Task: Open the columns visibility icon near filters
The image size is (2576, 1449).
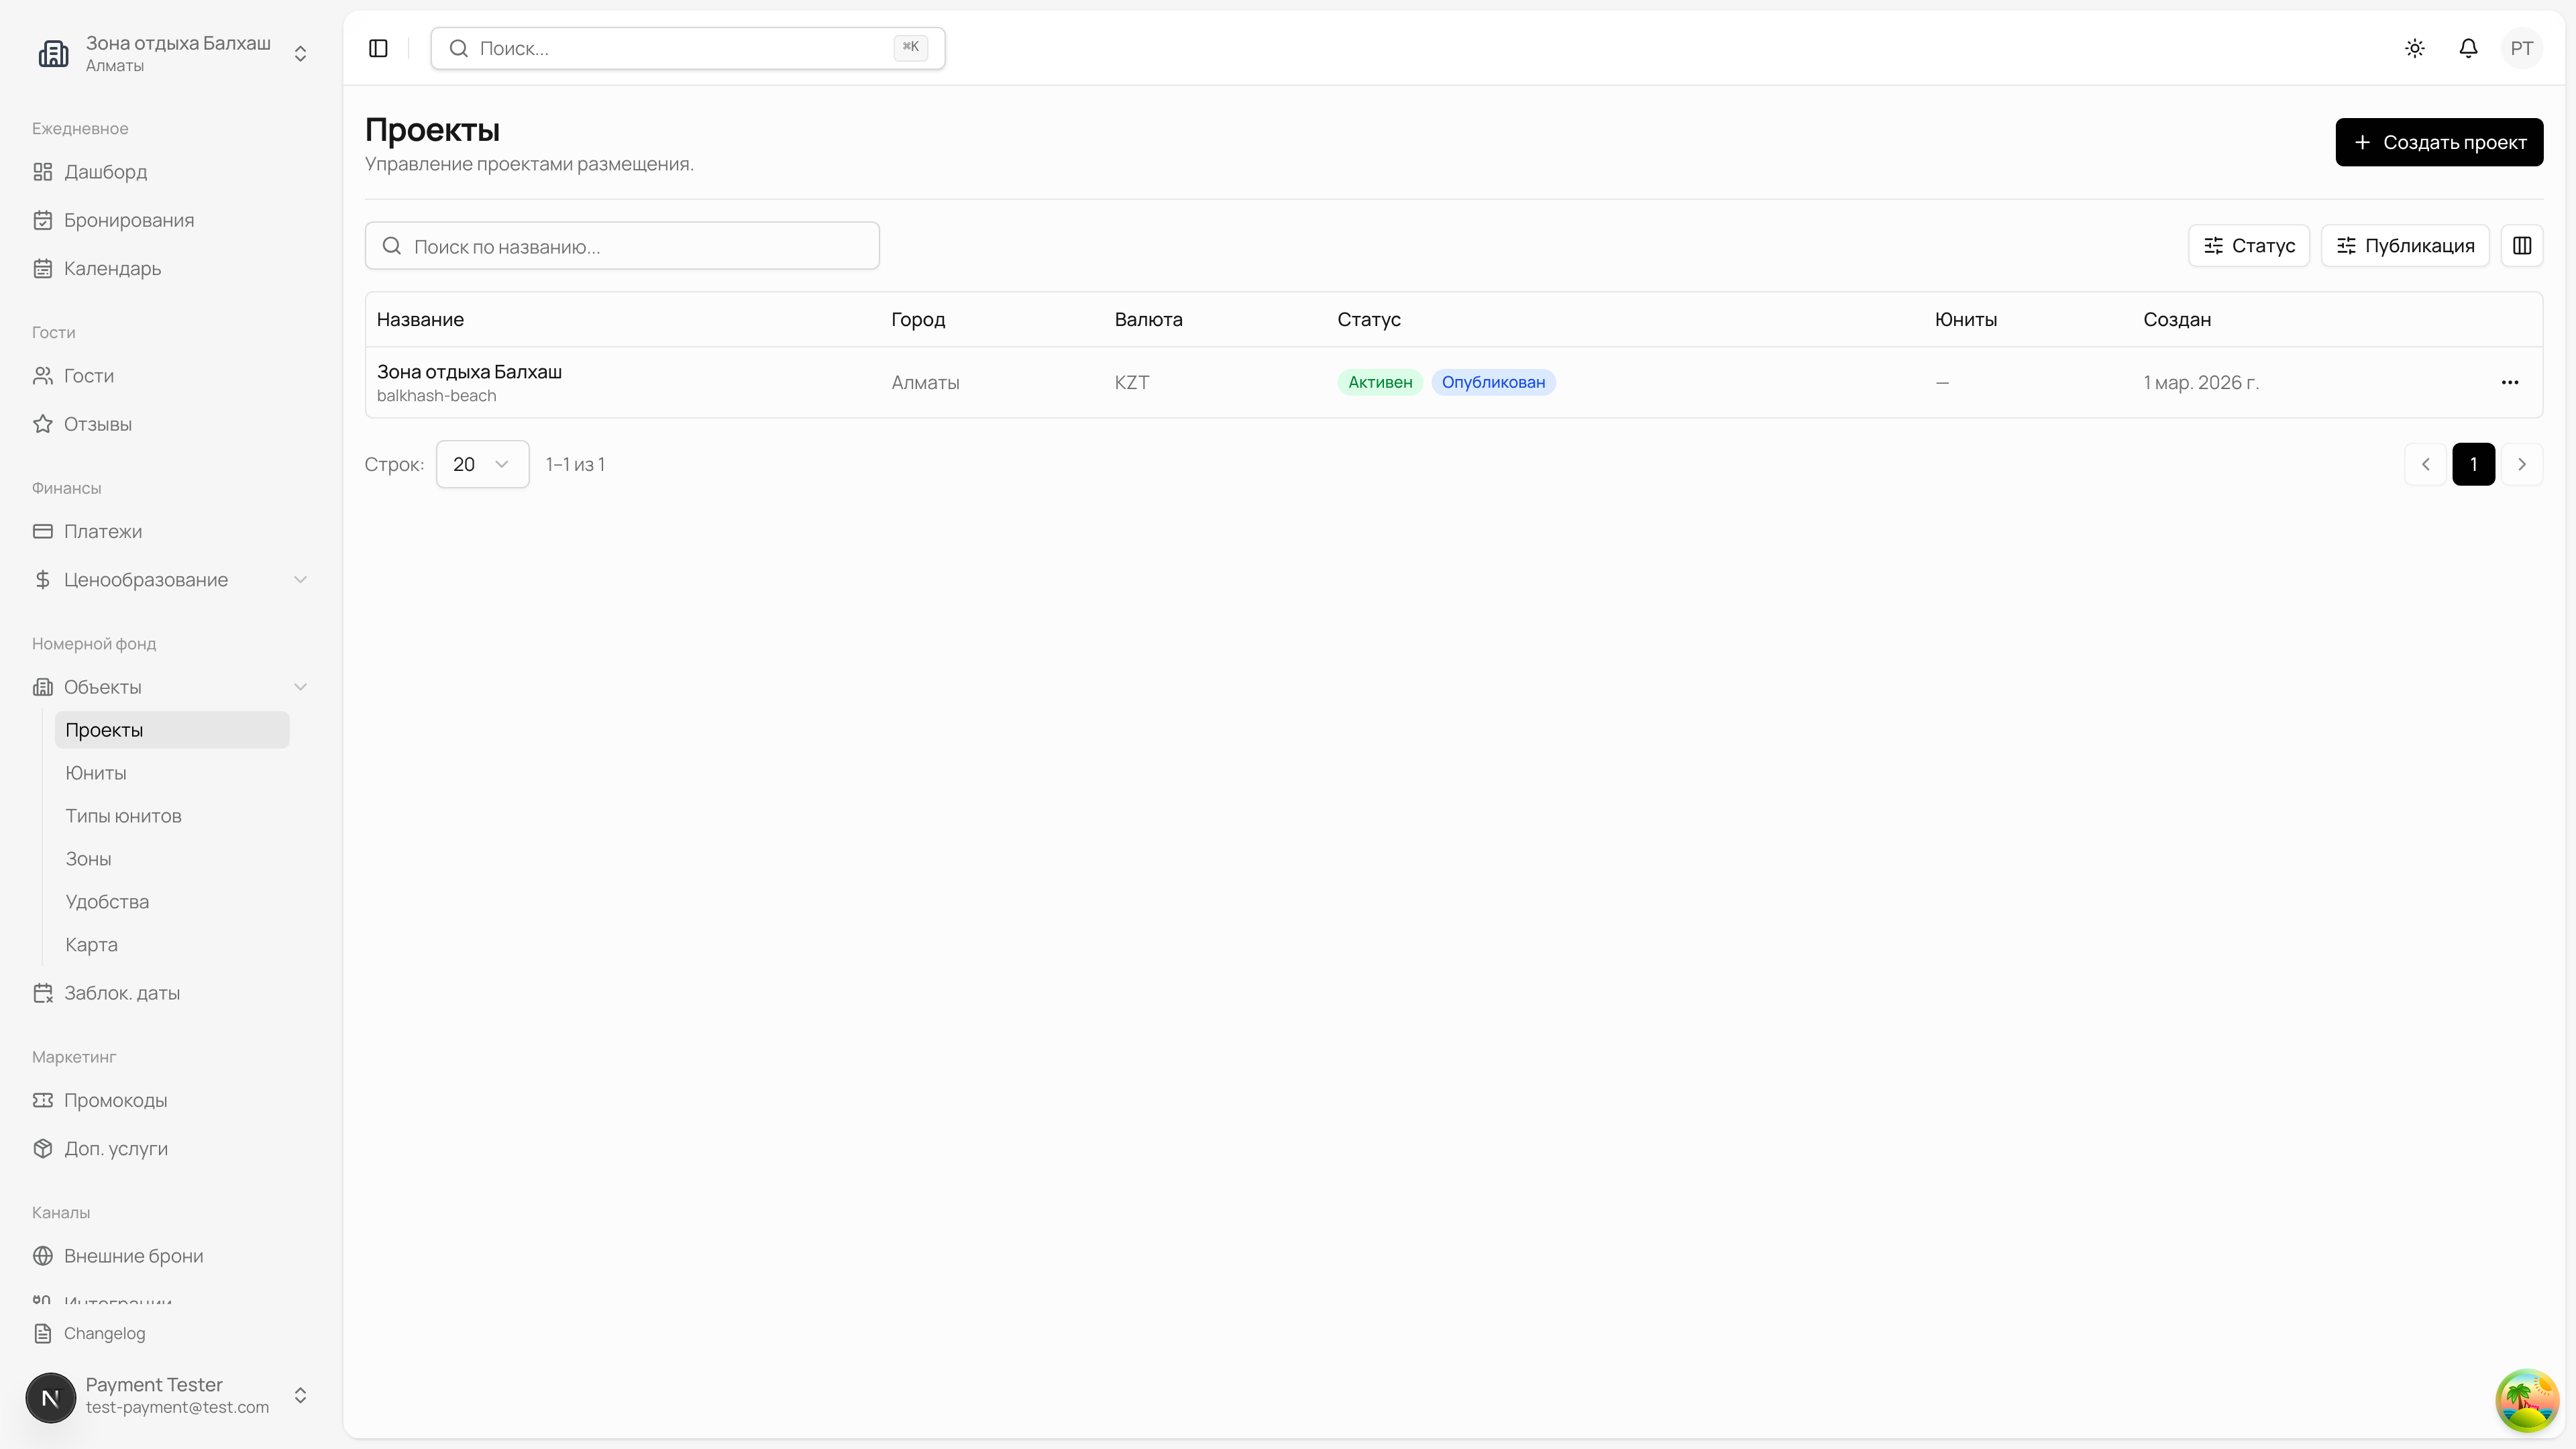Action: [2522, 245]
